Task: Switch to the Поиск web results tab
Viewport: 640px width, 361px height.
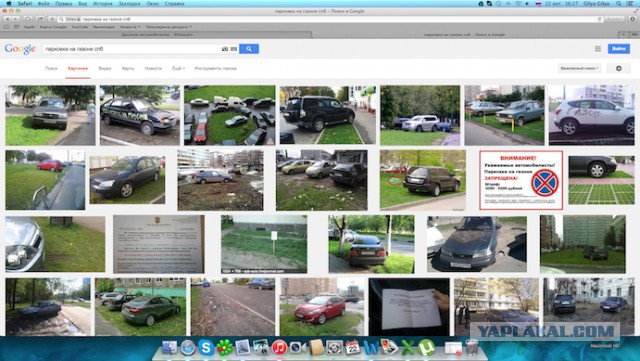Action: (51, 69)
